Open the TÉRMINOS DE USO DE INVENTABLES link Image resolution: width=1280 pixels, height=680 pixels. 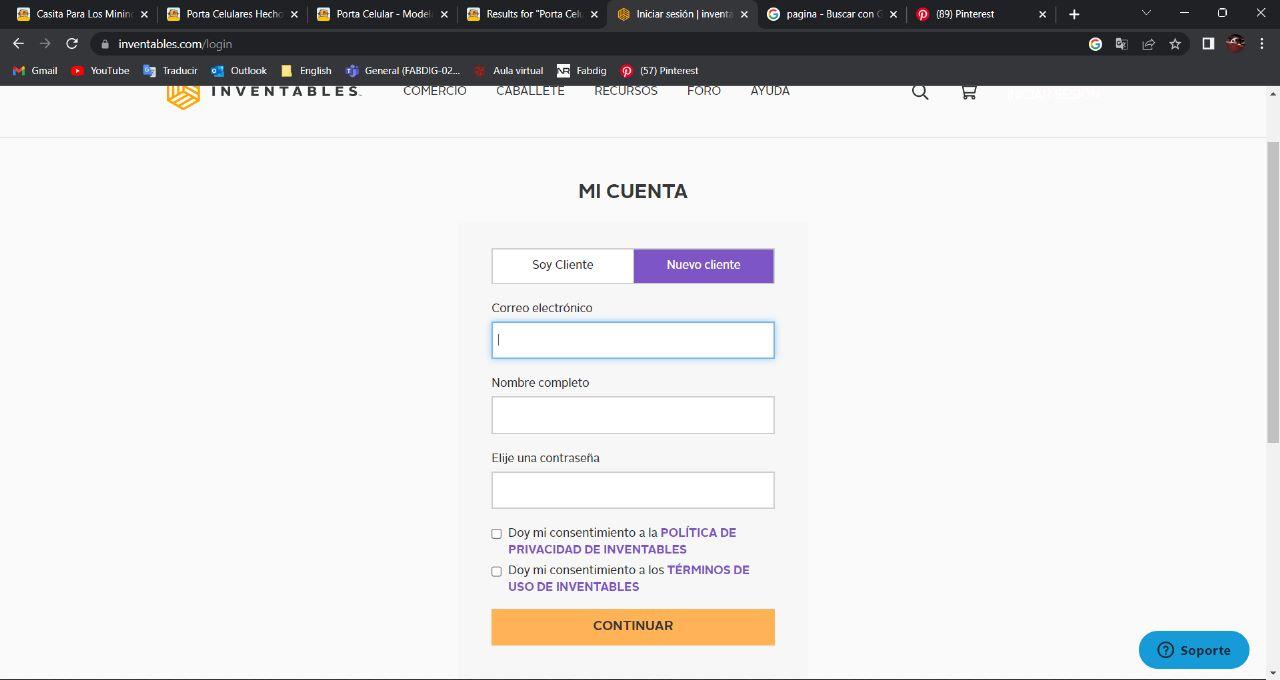click(629, 578)
